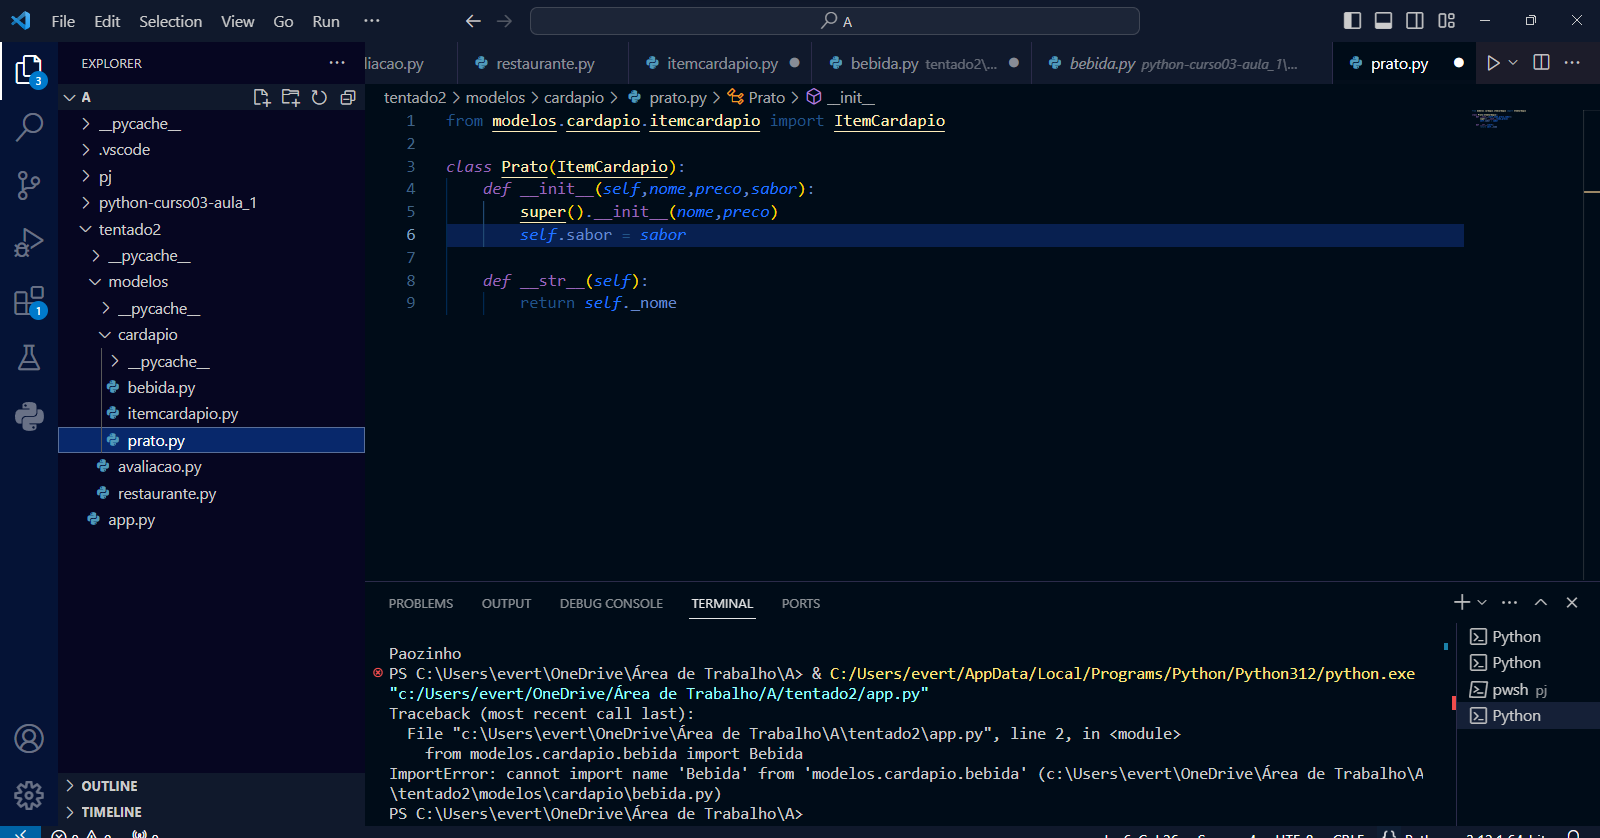Split the editor to the right
The image size is (1600, 838).
click(x=1541, y=63)
